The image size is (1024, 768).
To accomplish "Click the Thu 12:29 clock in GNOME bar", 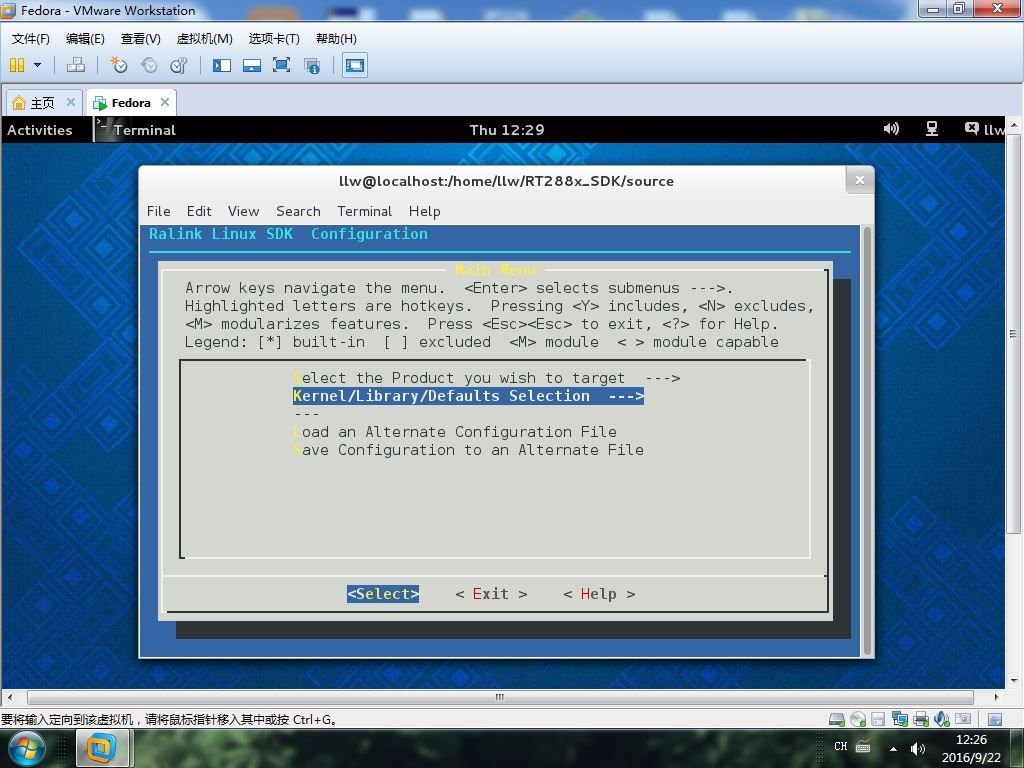I will [507, 130].
